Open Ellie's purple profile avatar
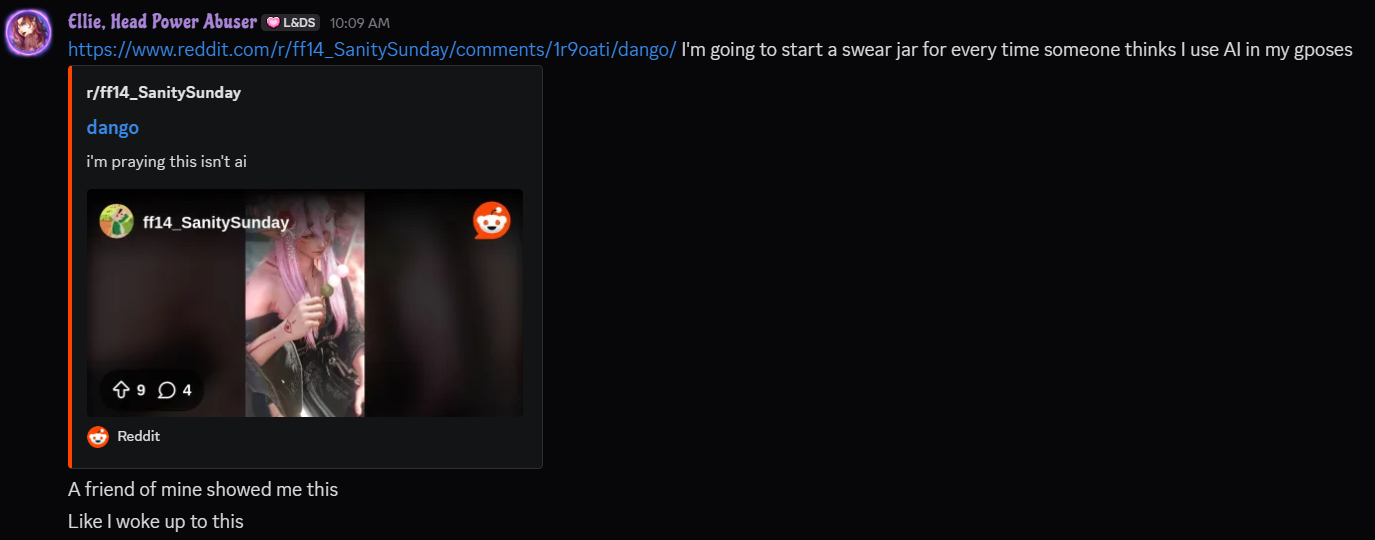Image resolution: width=1375 pixels, height=540 pixels. [28, 31]
